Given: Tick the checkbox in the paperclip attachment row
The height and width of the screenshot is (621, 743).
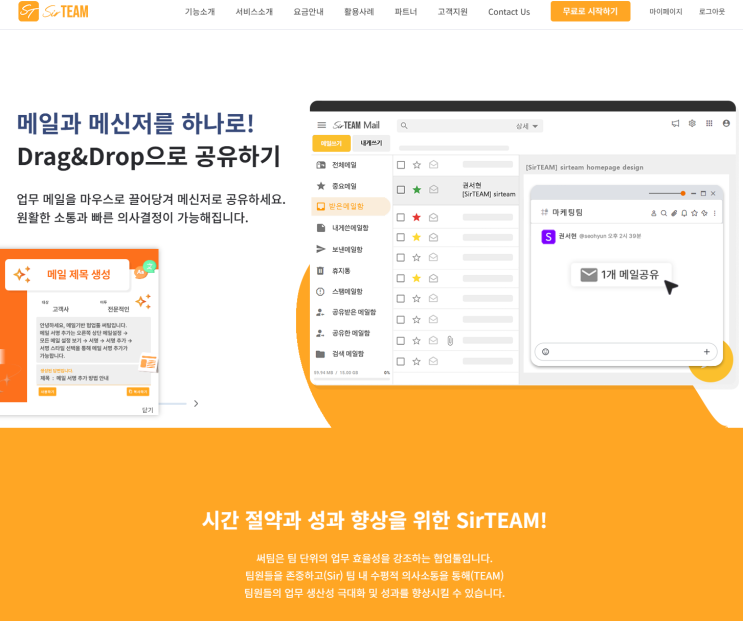Looking at the screenshot, I should click(x=401, y=341).
